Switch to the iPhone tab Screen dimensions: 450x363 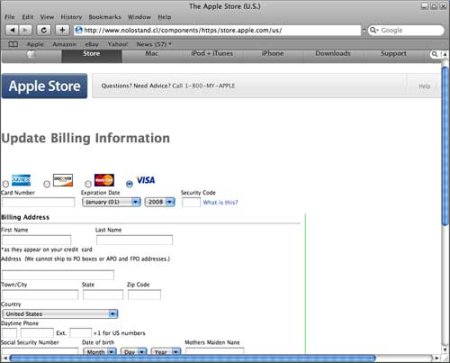[273, 55]
